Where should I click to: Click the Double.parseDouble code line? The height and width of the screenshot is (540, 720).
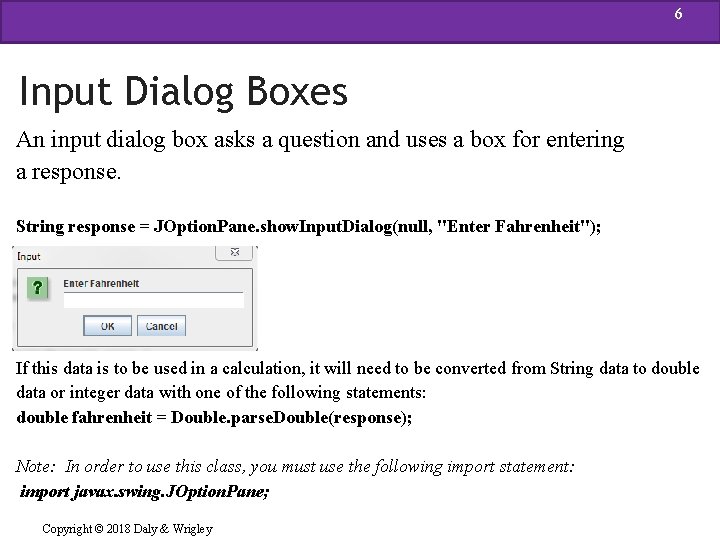(214, 417)
